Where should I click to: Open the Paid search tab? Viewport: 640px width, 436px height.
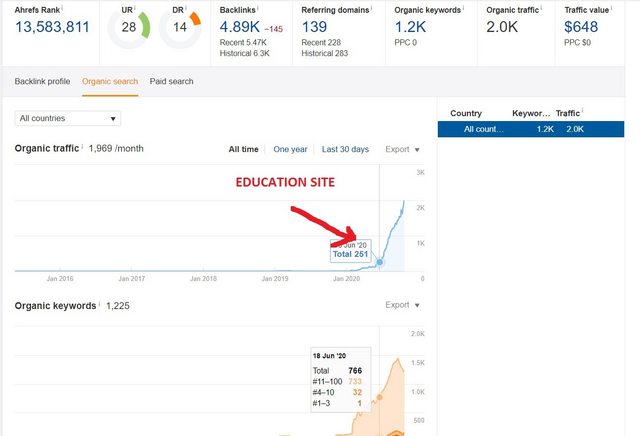click(x=171, y=81)
